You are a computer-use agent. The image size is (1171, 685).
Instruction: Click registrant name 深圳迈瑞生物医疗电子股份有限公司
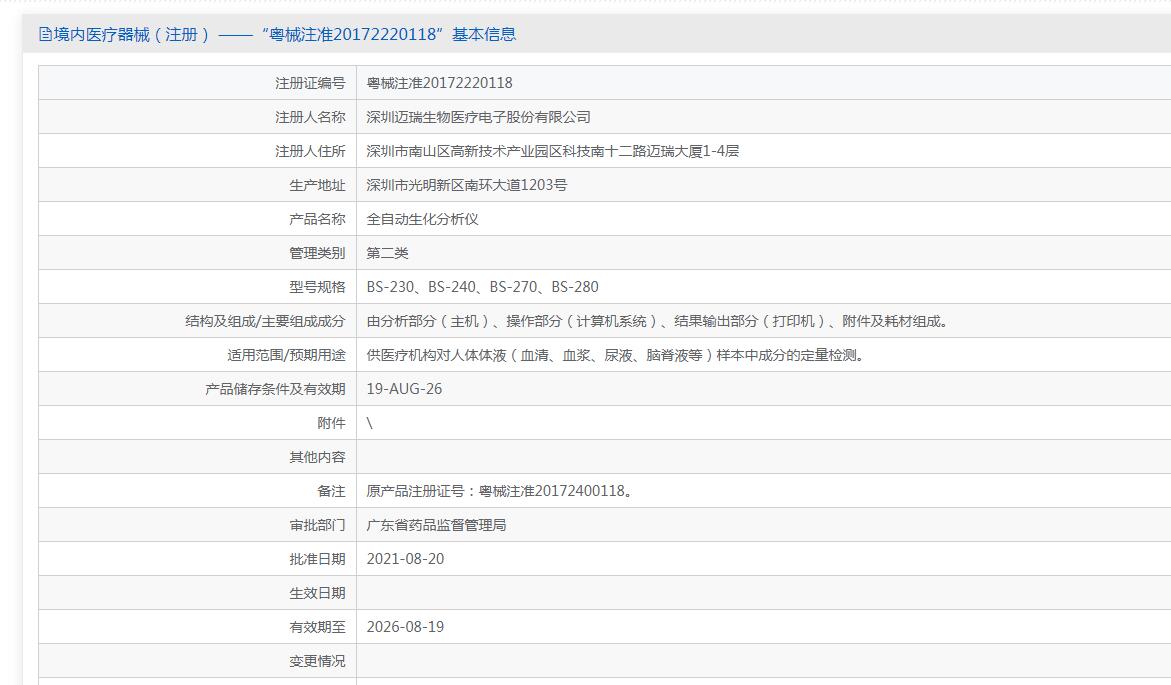click(x=478, y=117)
